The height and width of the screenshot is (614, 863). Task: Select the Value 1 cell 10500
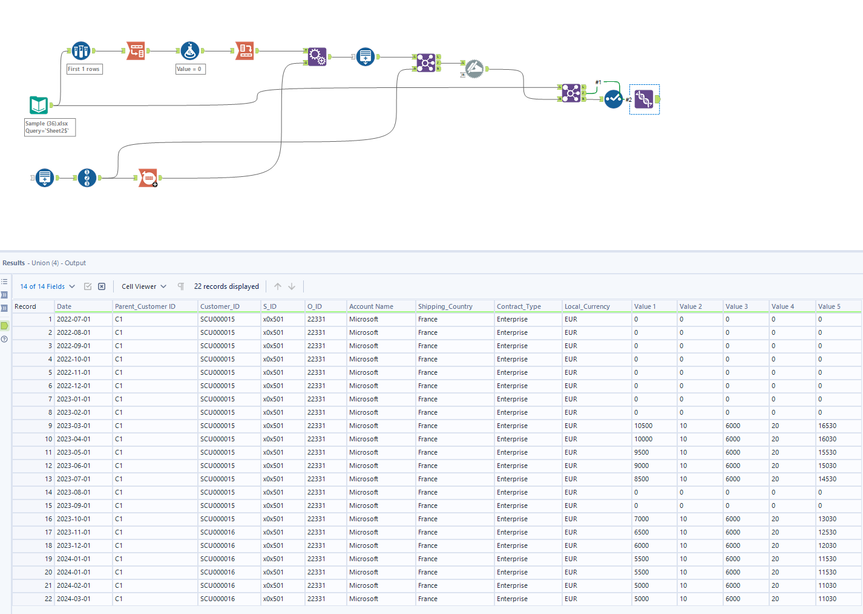pyautogui.click(x=655, y=426)
